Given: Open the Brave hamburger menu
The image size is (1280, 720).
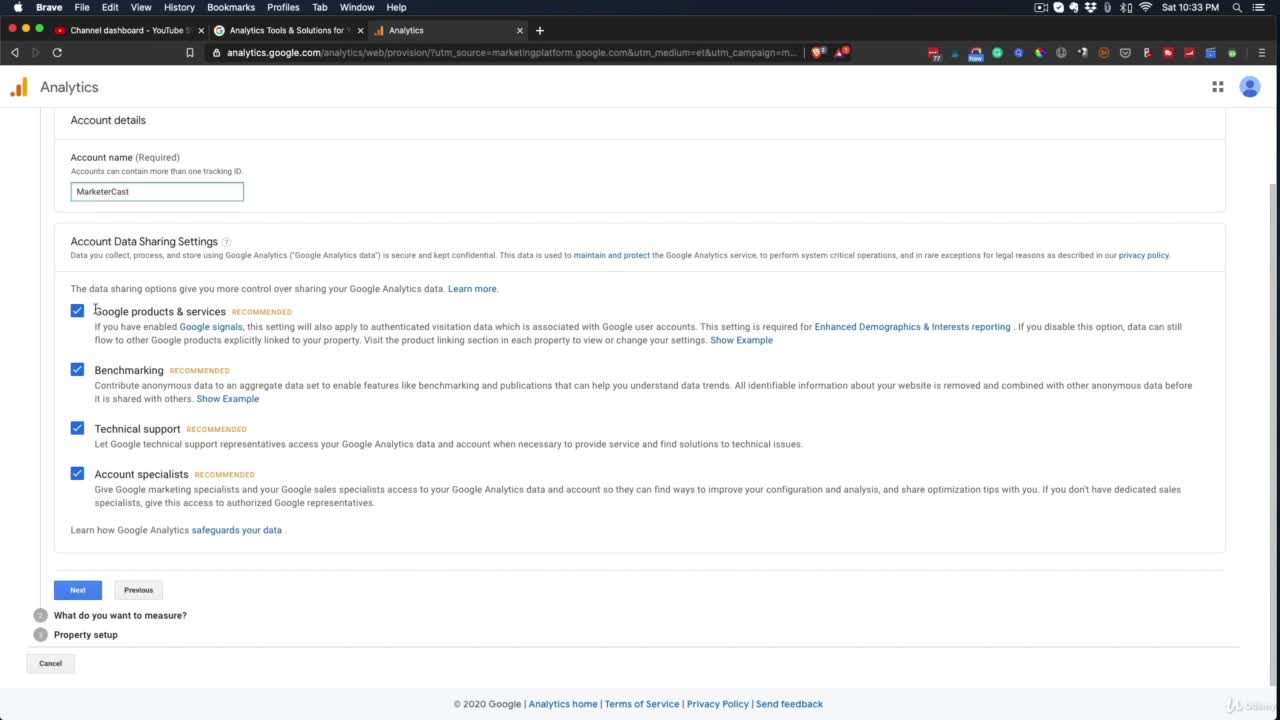Looking at the screenshot, I should click(x=1261, y=52).
